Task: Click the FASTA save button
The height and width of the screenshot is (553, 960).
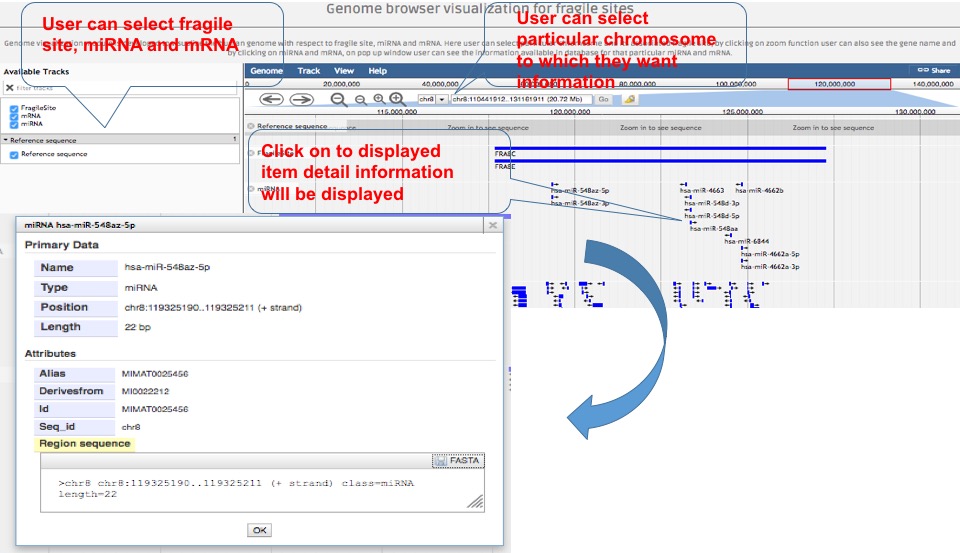Action: (x=458, y=460)
